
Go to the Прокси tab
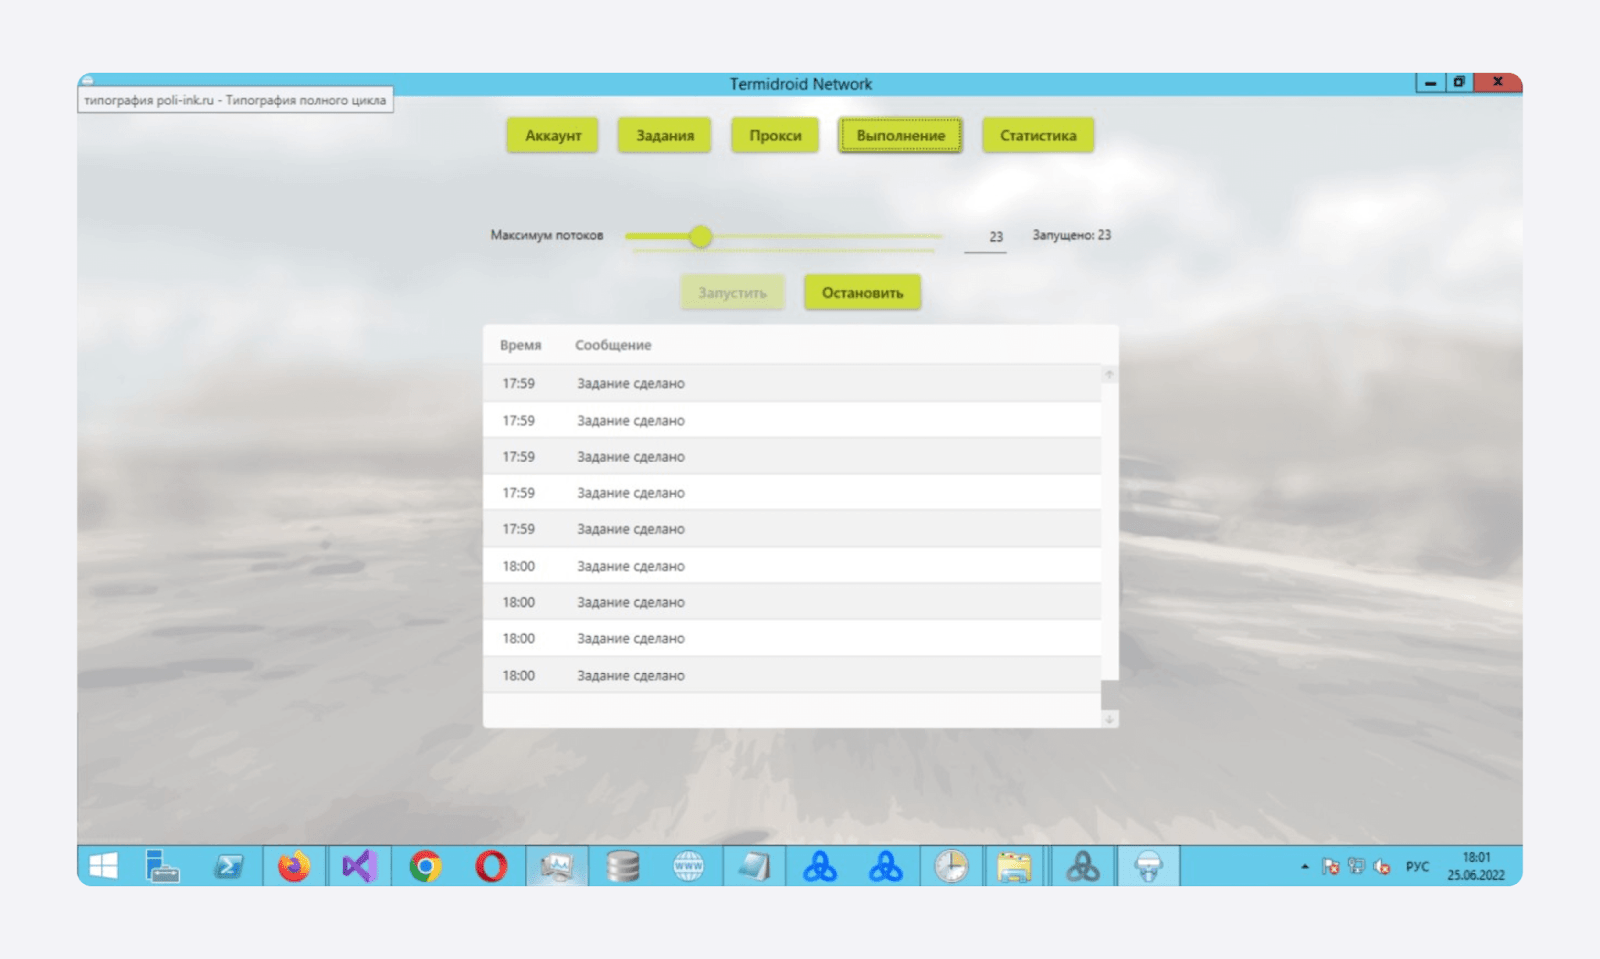(x=775, y=135)
